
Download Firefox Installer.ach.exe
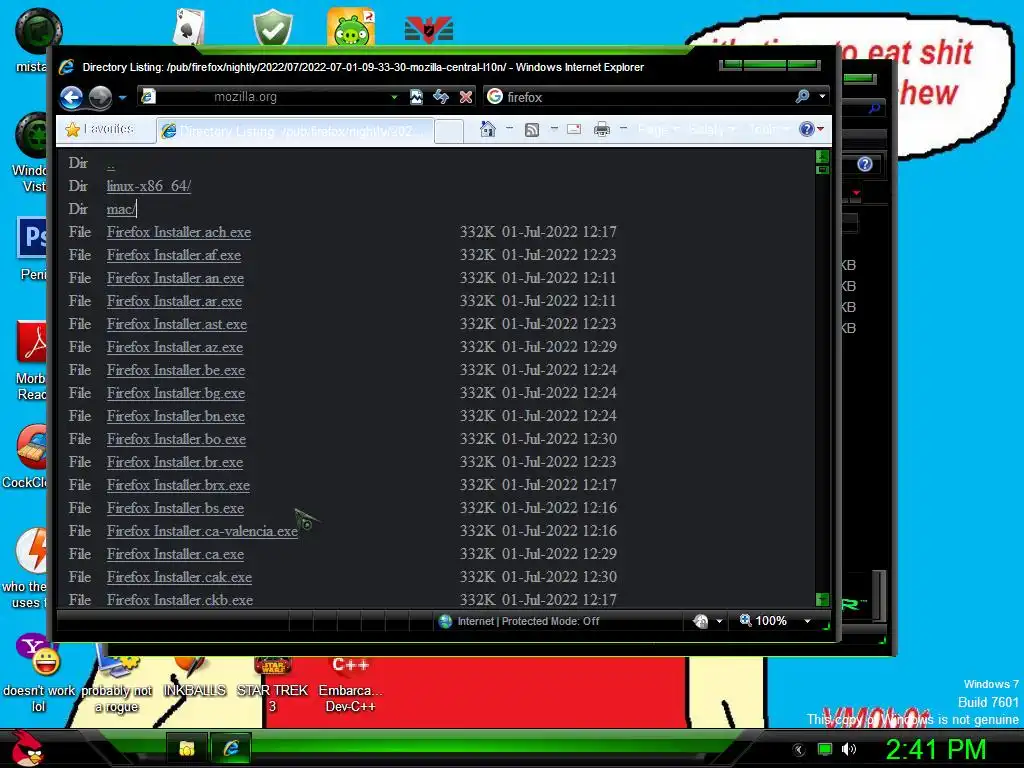179,232
